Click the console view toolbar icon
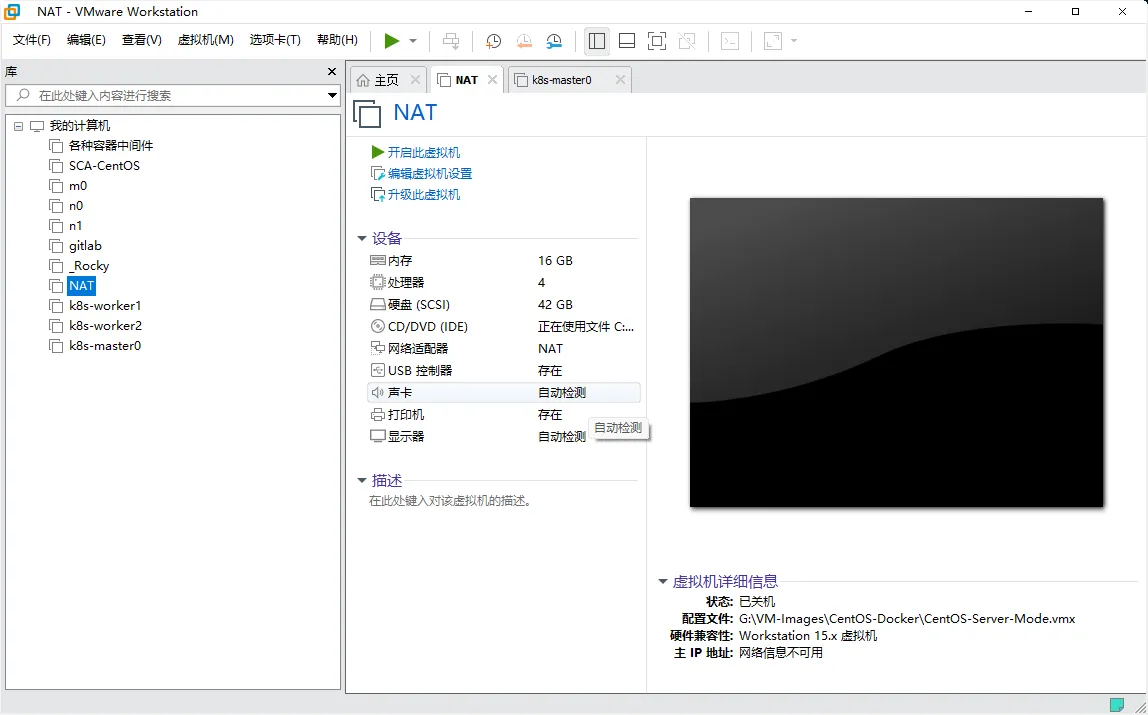The width and height of the screenshot is (1148, 715). 730,41
